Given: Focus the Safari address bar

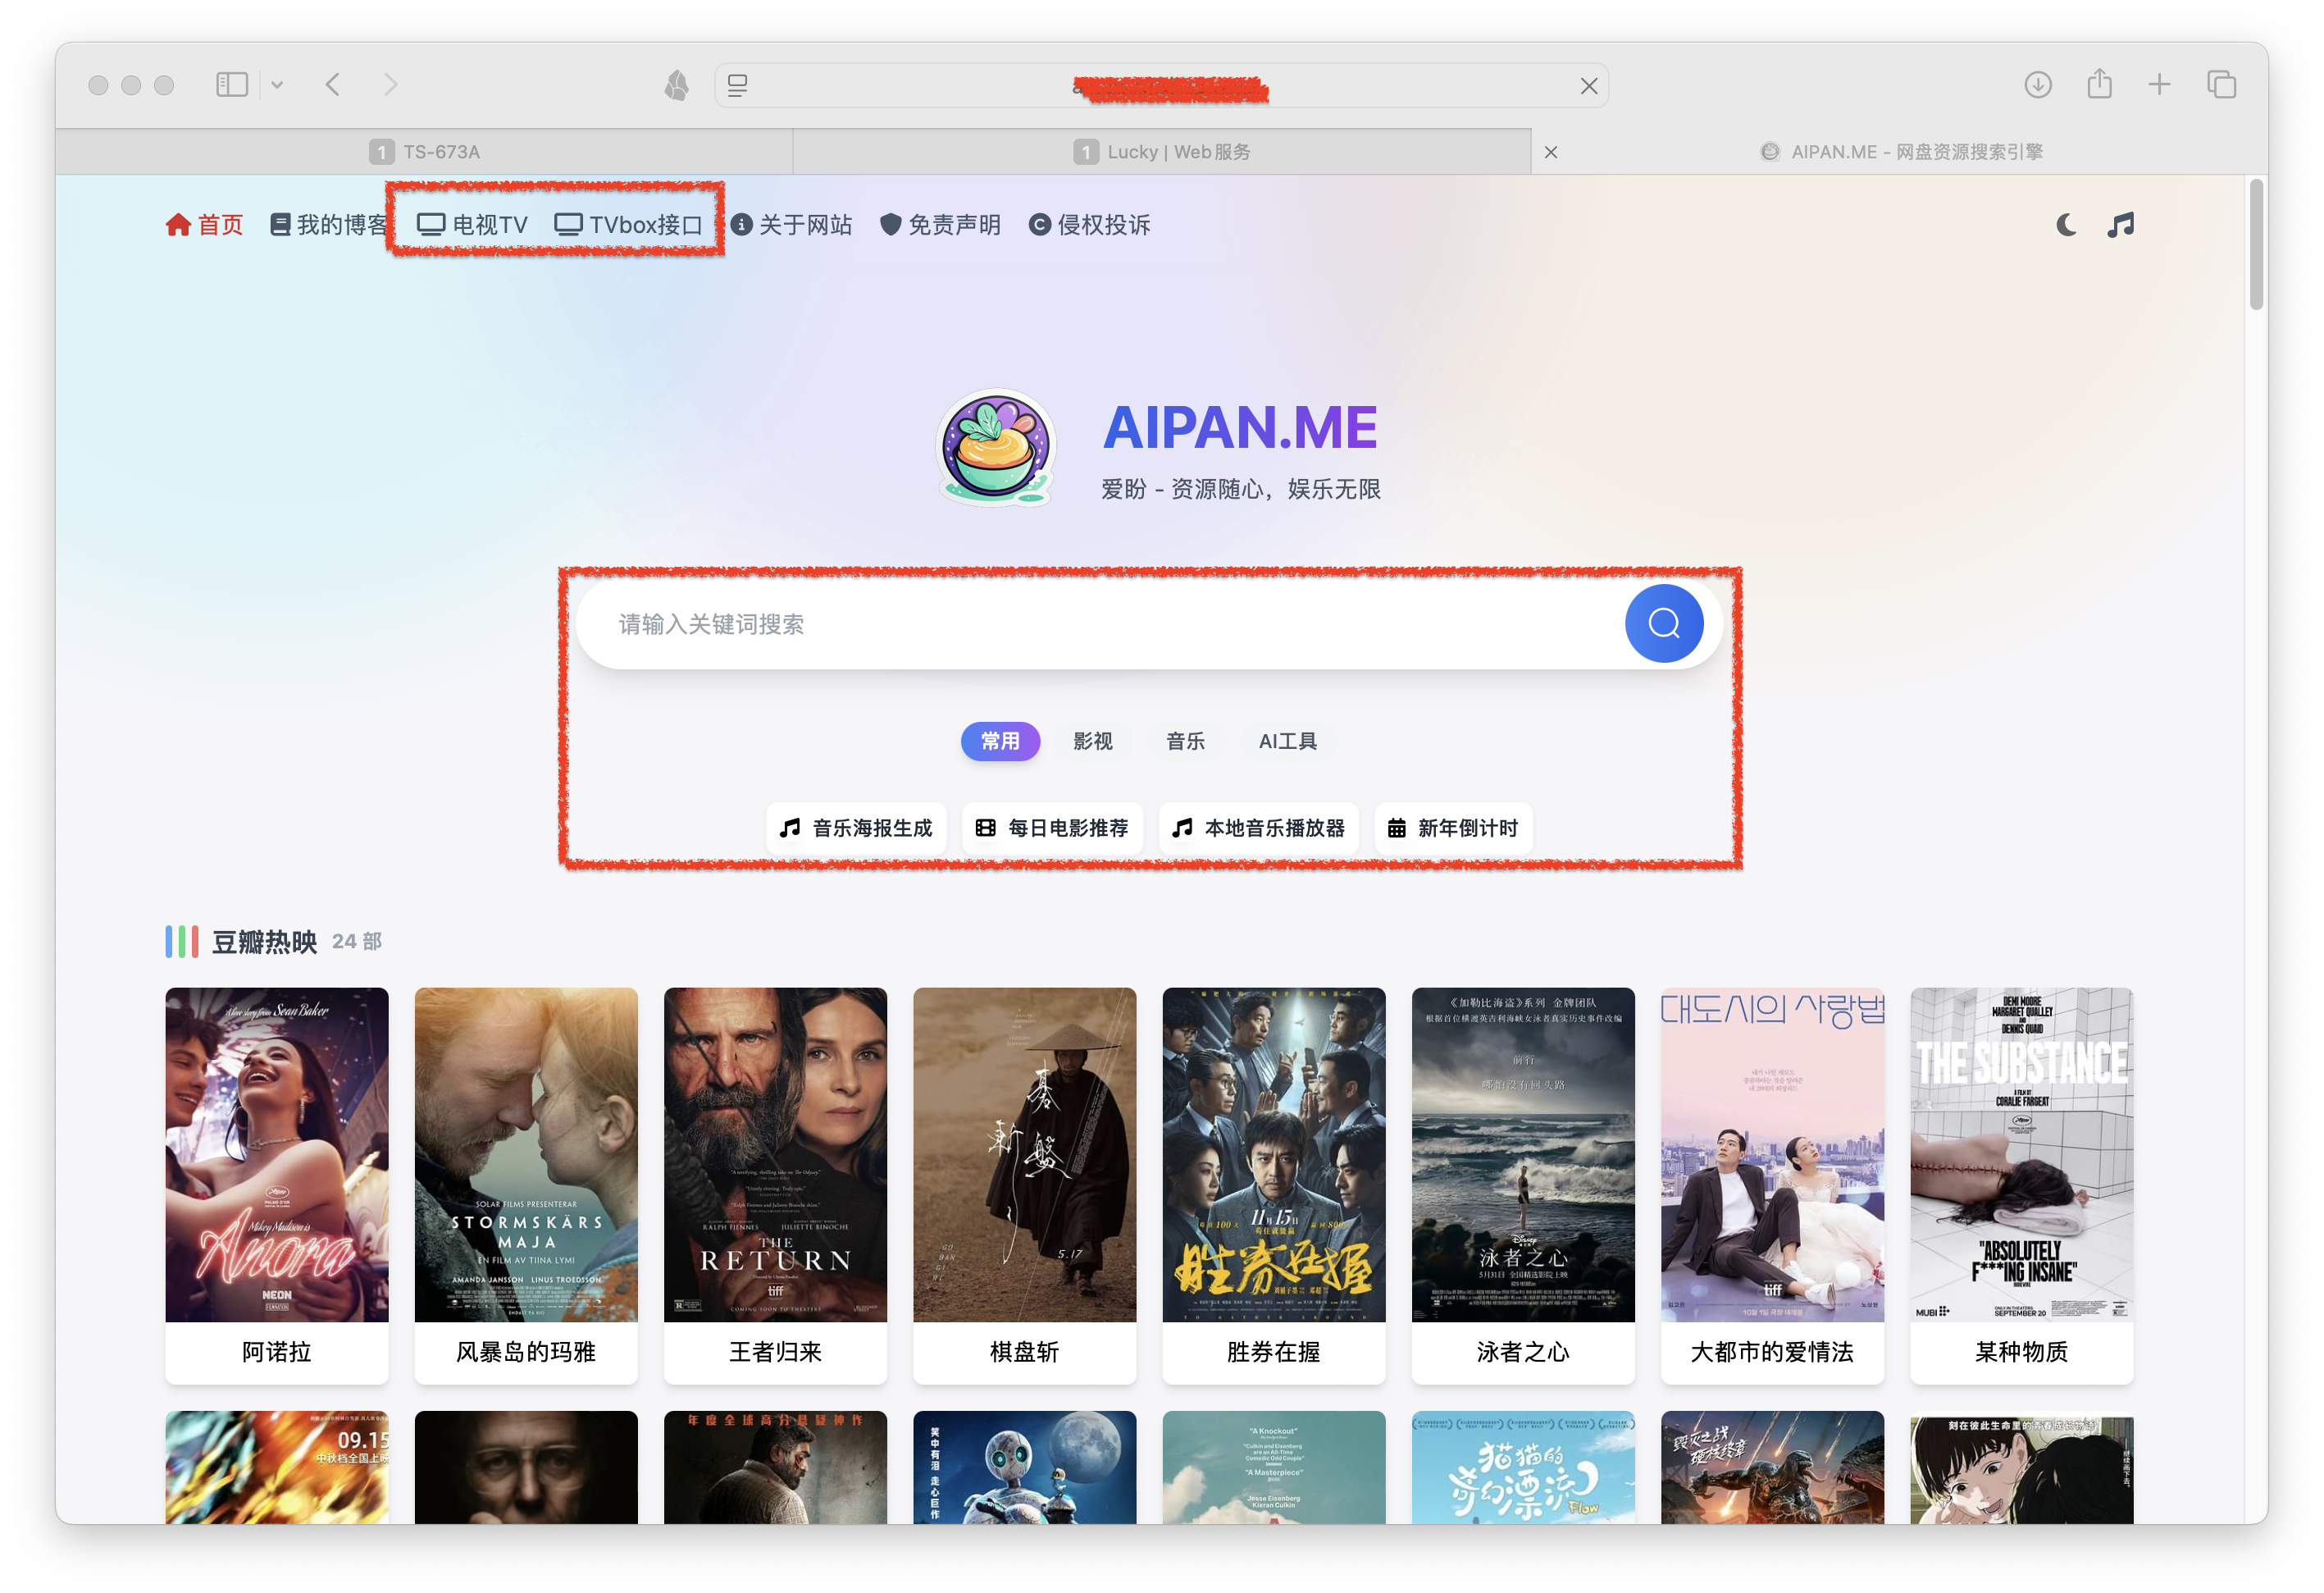Looking at the screenshot, I should click(1161, 86).
